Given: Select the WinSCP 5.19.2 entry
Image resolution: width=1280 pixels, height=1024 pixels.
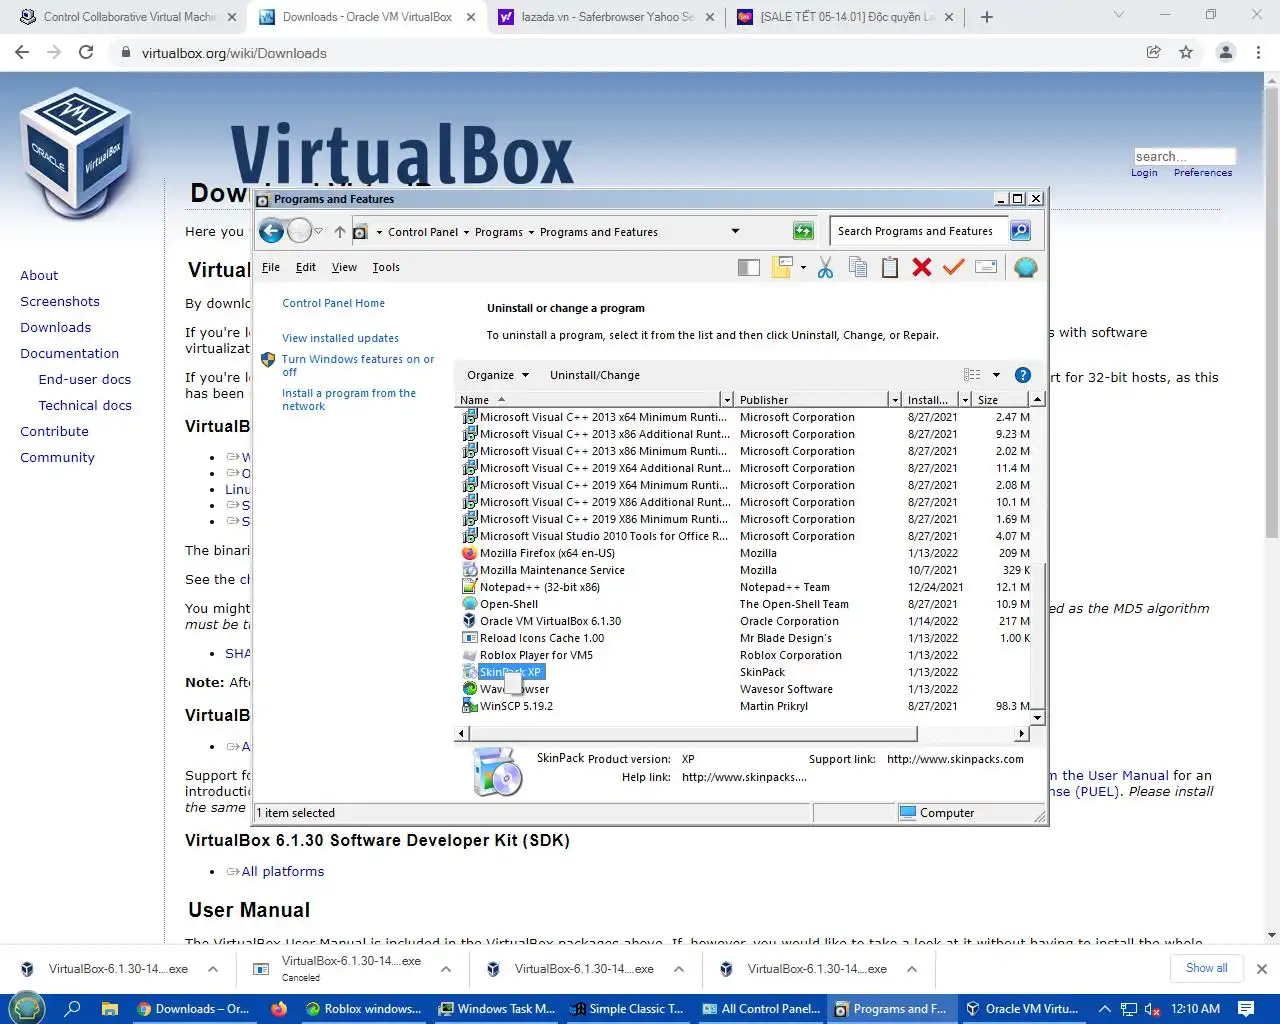Looking at the screenshot, I should click(x=746, y=706).
